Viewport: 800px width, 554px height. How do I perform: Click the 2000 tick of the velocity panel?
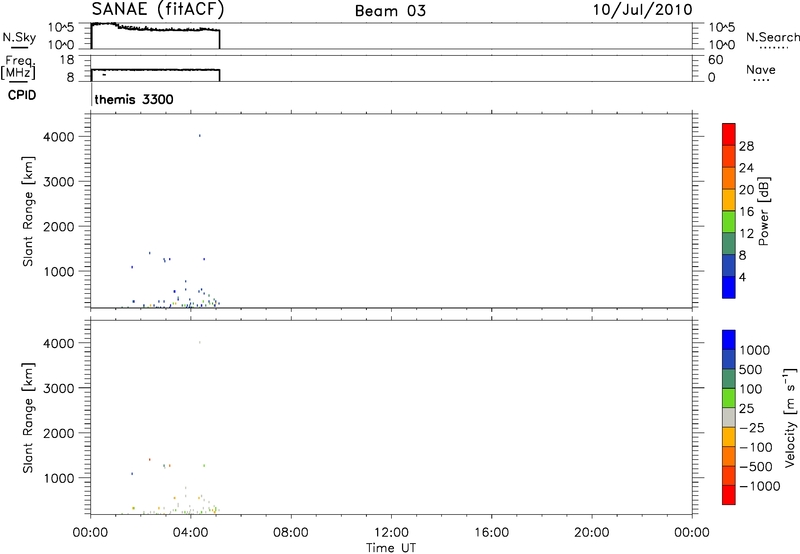pos(59,433)
